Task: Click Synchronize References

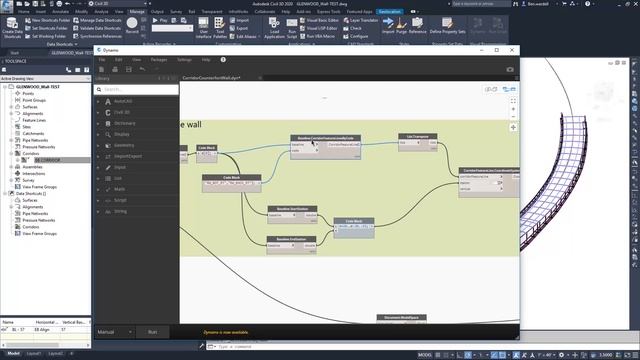Action: (97, 36)
